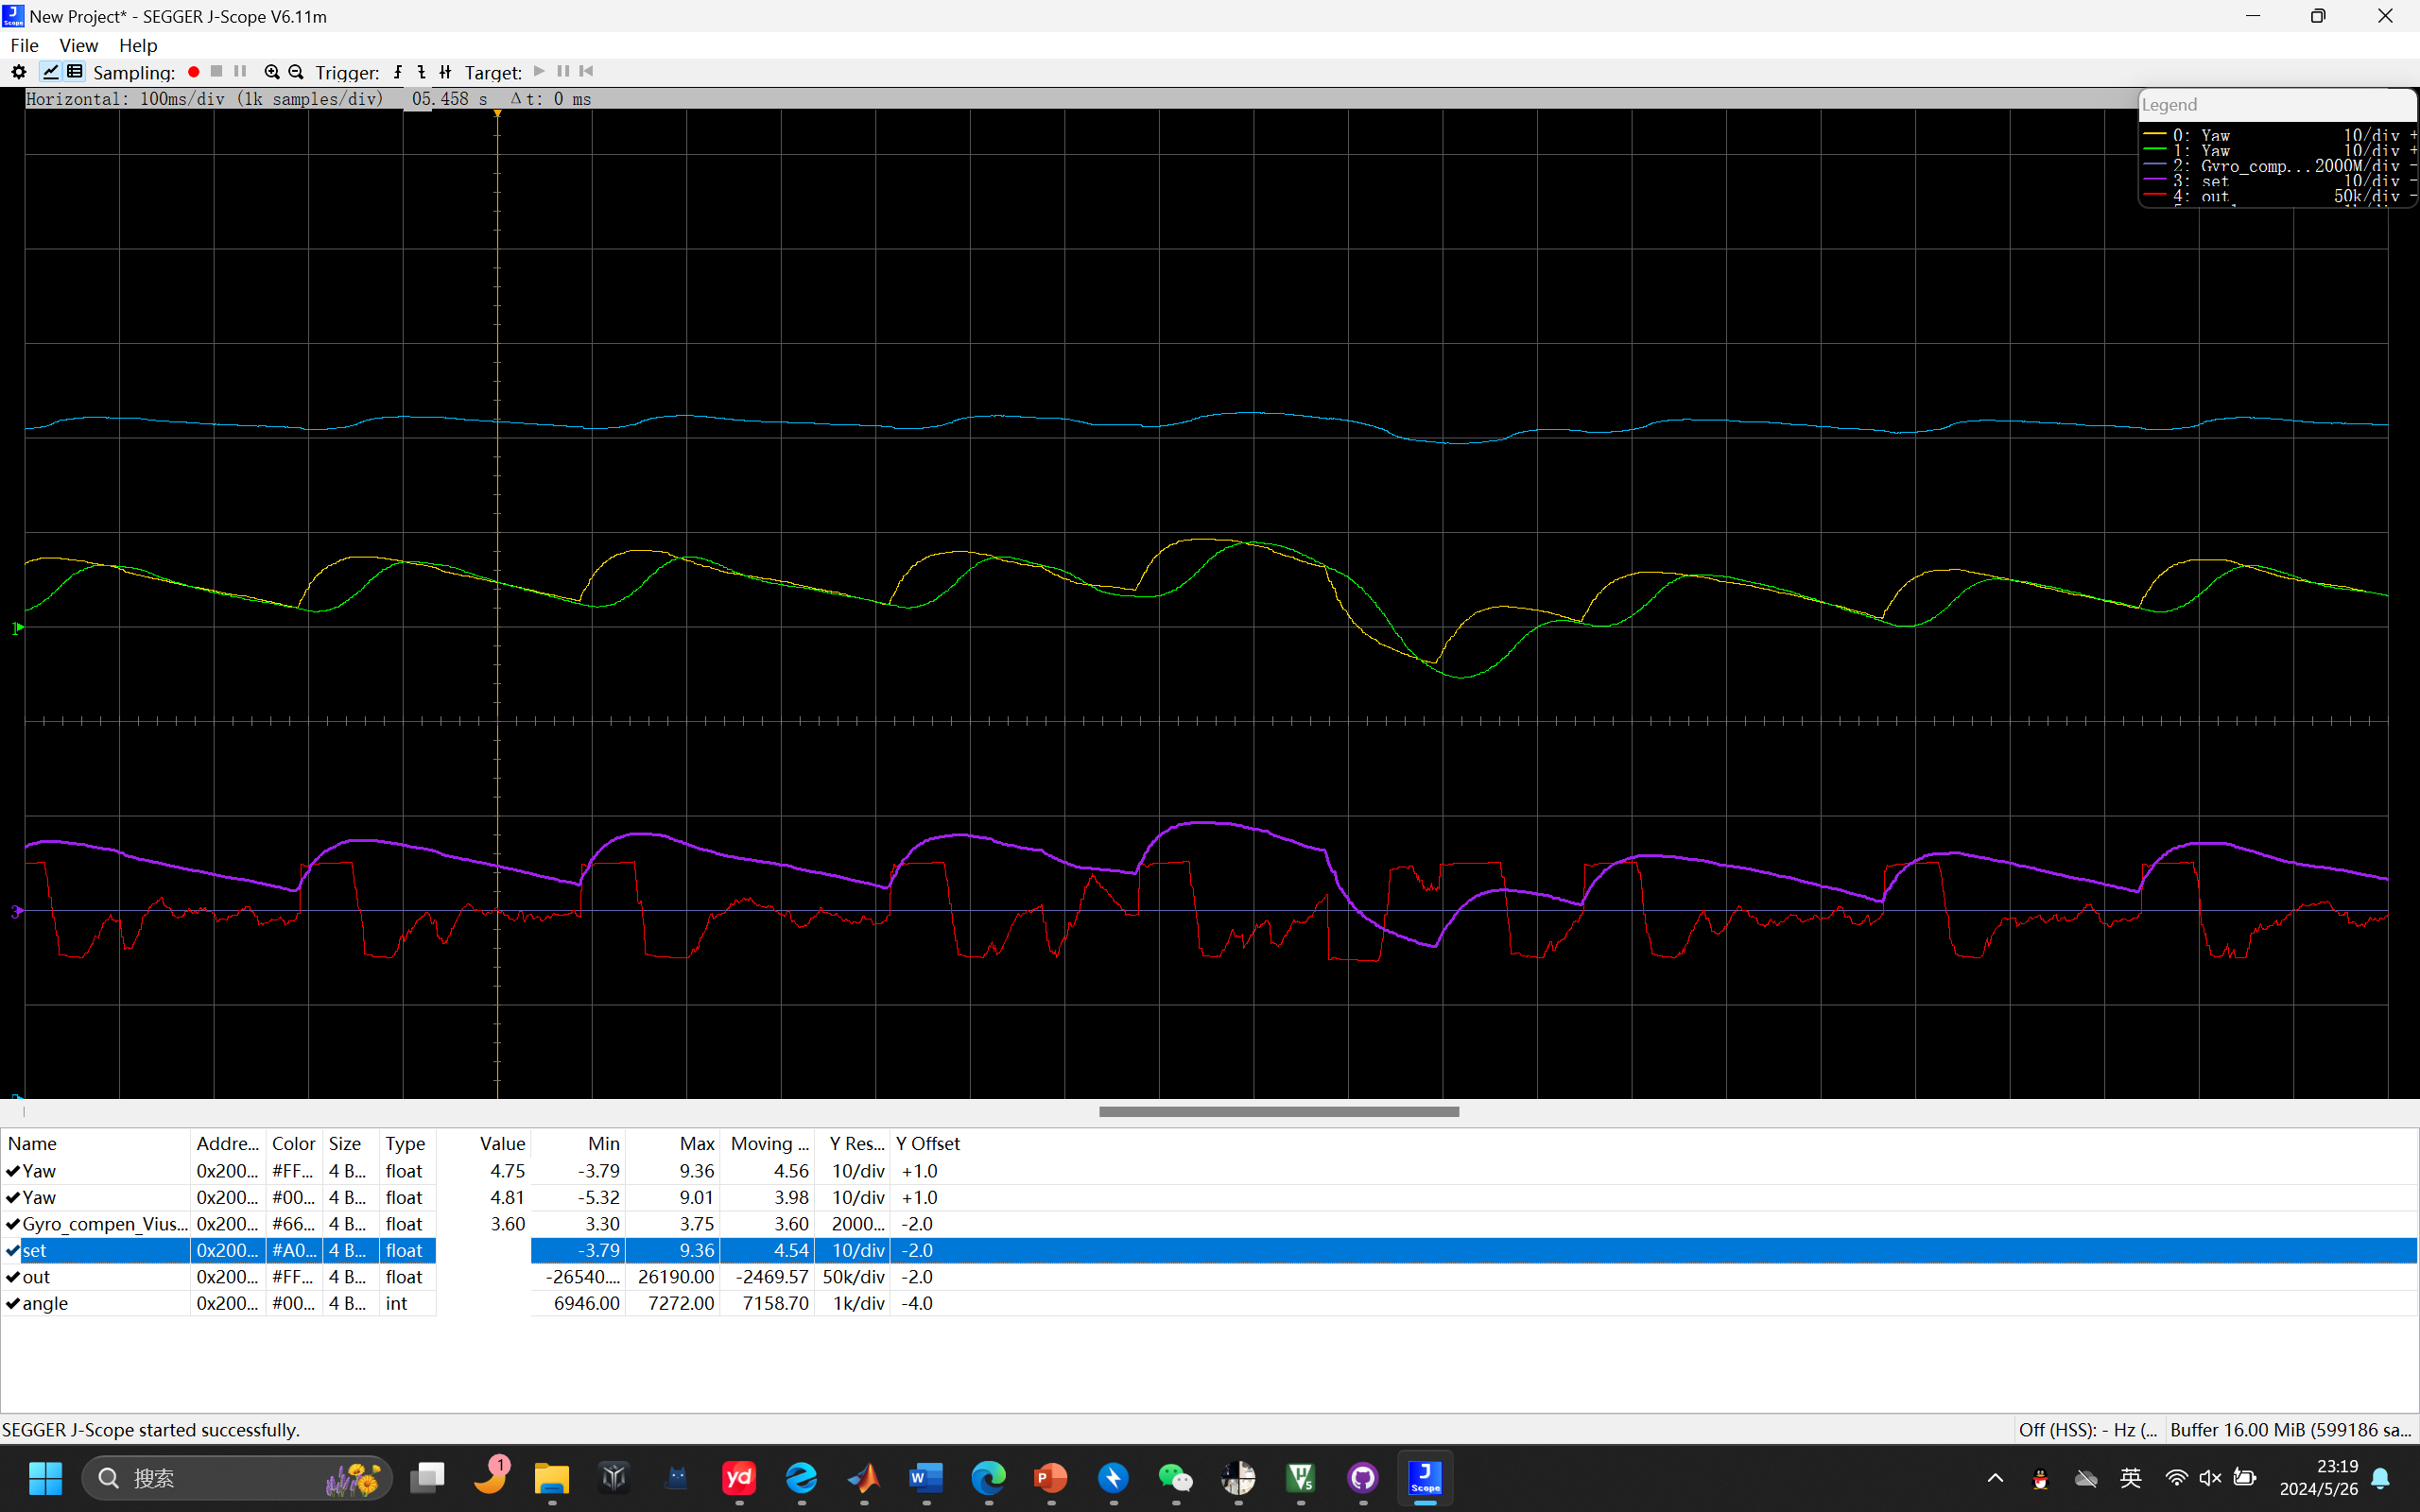
Task: Open the settings gear in toolbar
Action: [18, 72]
